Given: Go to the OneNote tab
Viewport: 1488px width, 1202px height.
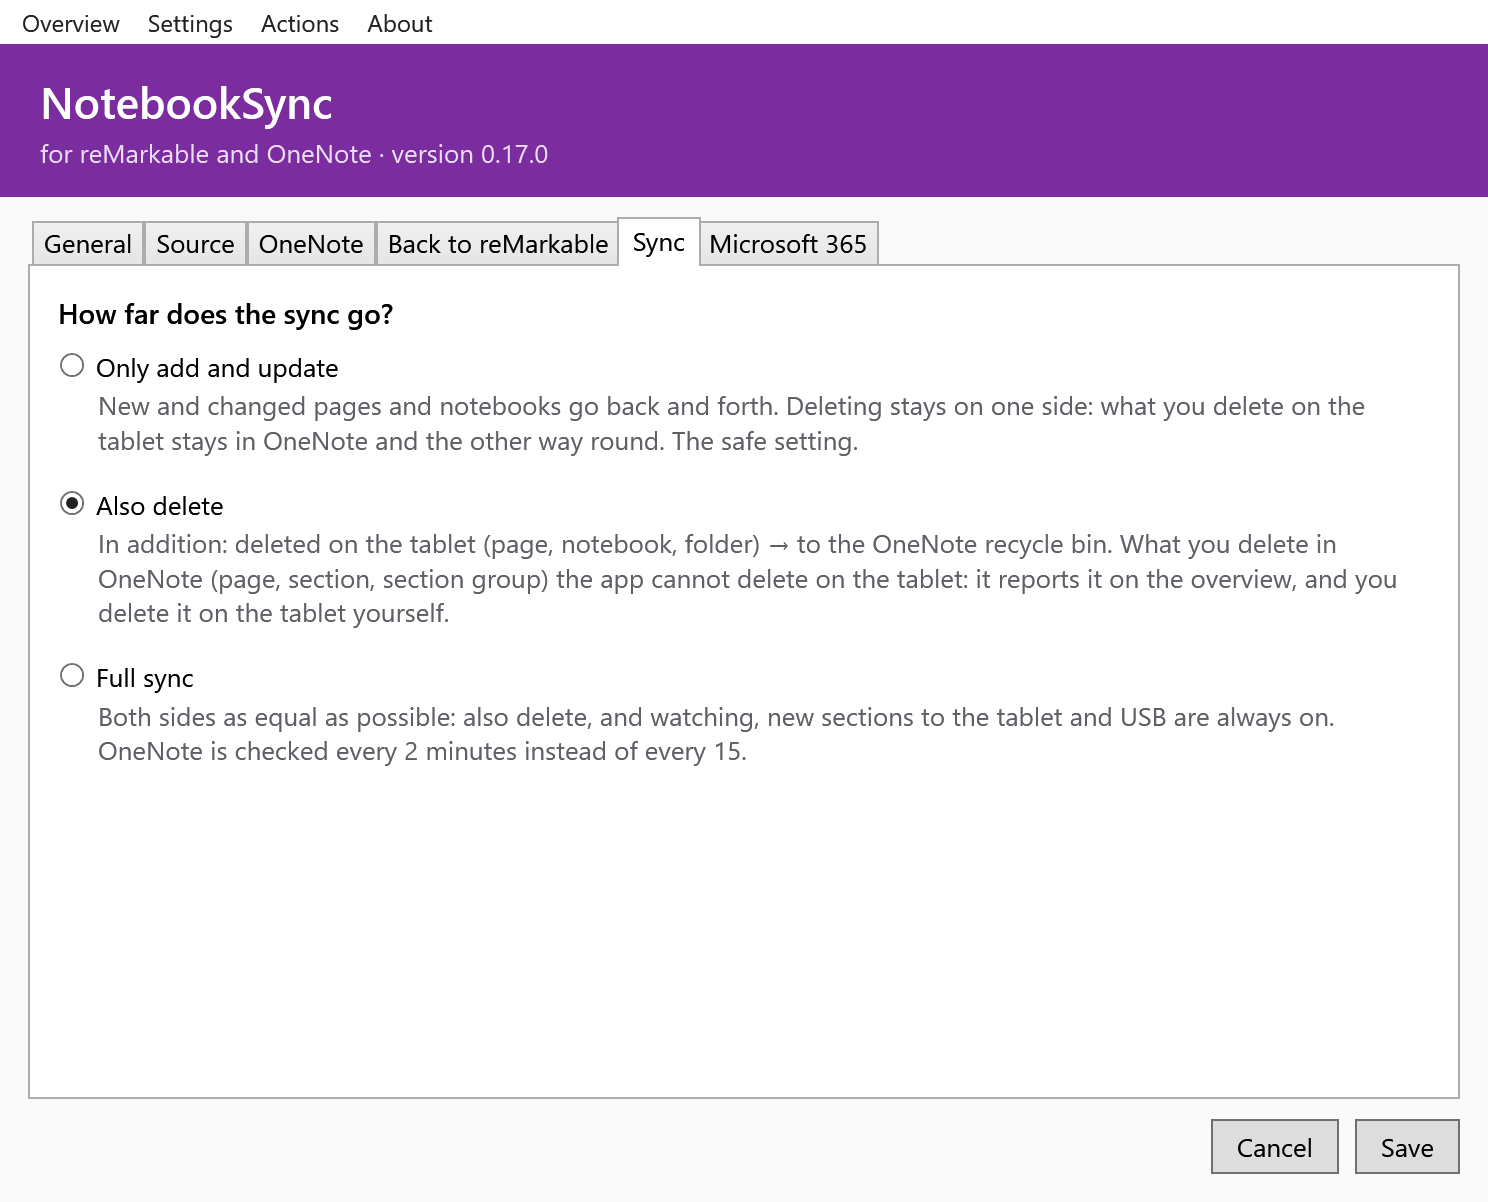Looking at the screenshot, I should coord(311,244).
